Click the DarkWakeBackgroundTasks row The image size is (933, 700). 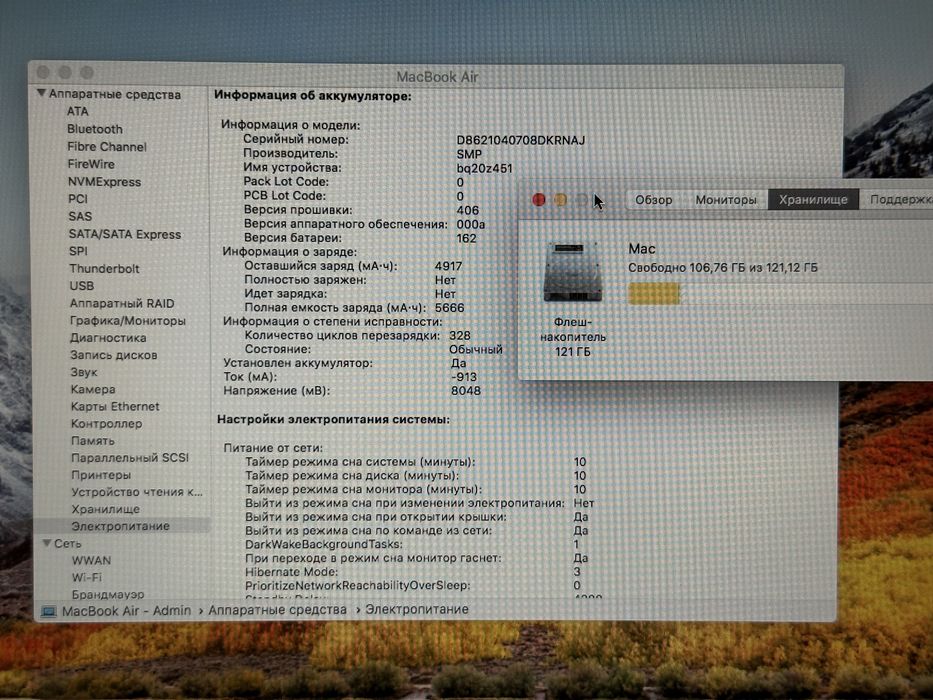point(412,545)
